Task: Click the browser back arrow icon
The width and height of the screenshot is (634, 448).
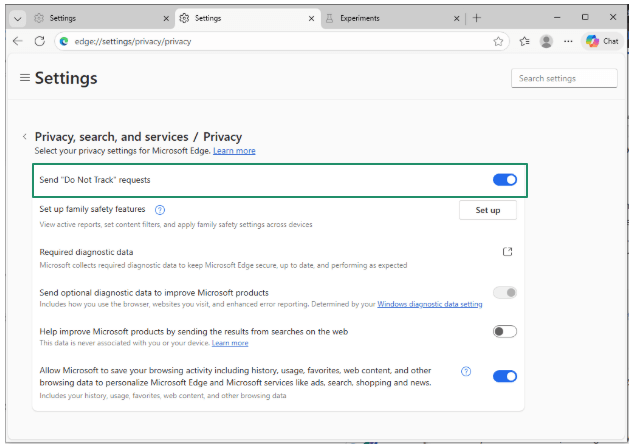Action: 17,41
